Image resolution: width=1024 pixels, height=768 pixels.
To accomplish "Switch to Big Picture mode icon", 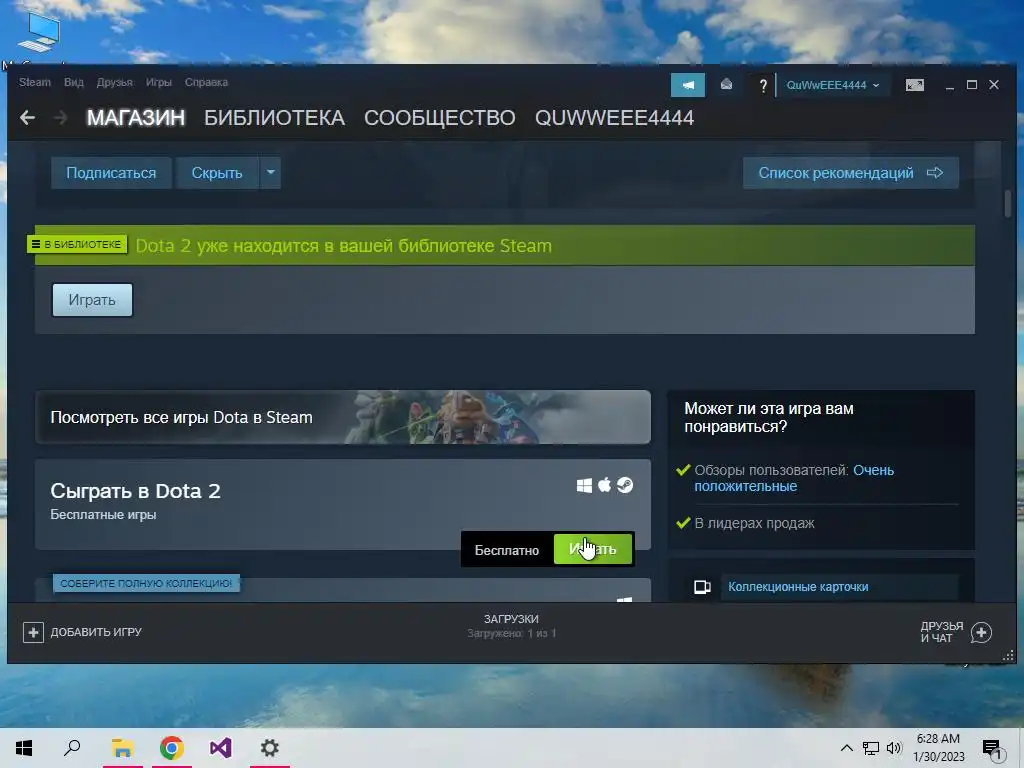I will [914, 85].
